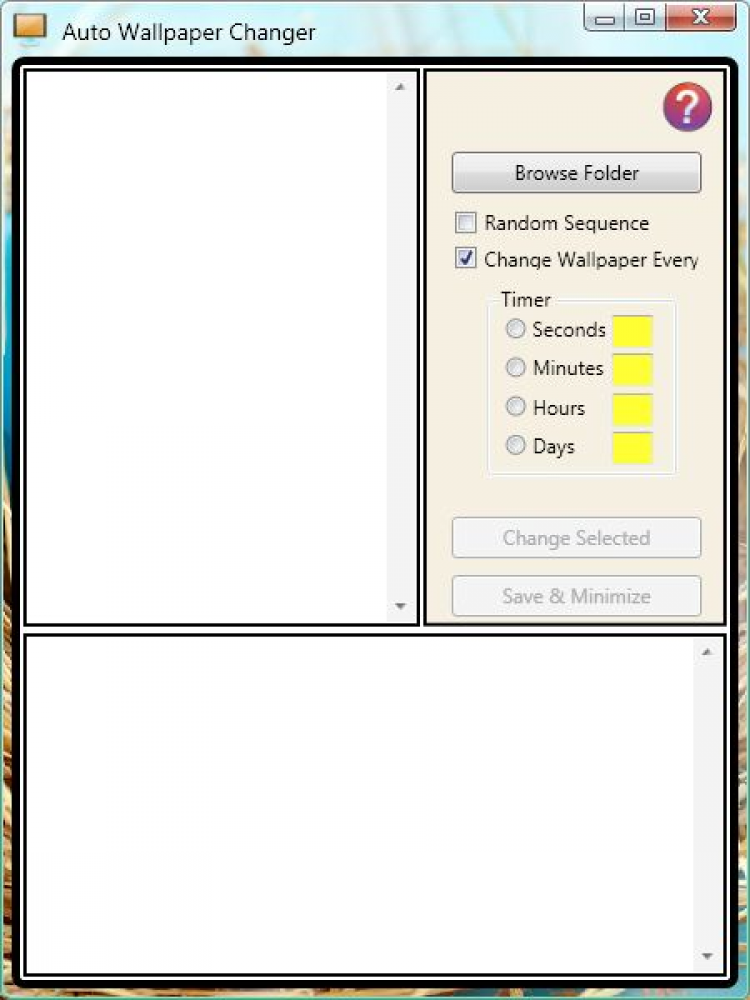
Task: Select the Minutes radio button
Action: [515, 367]
